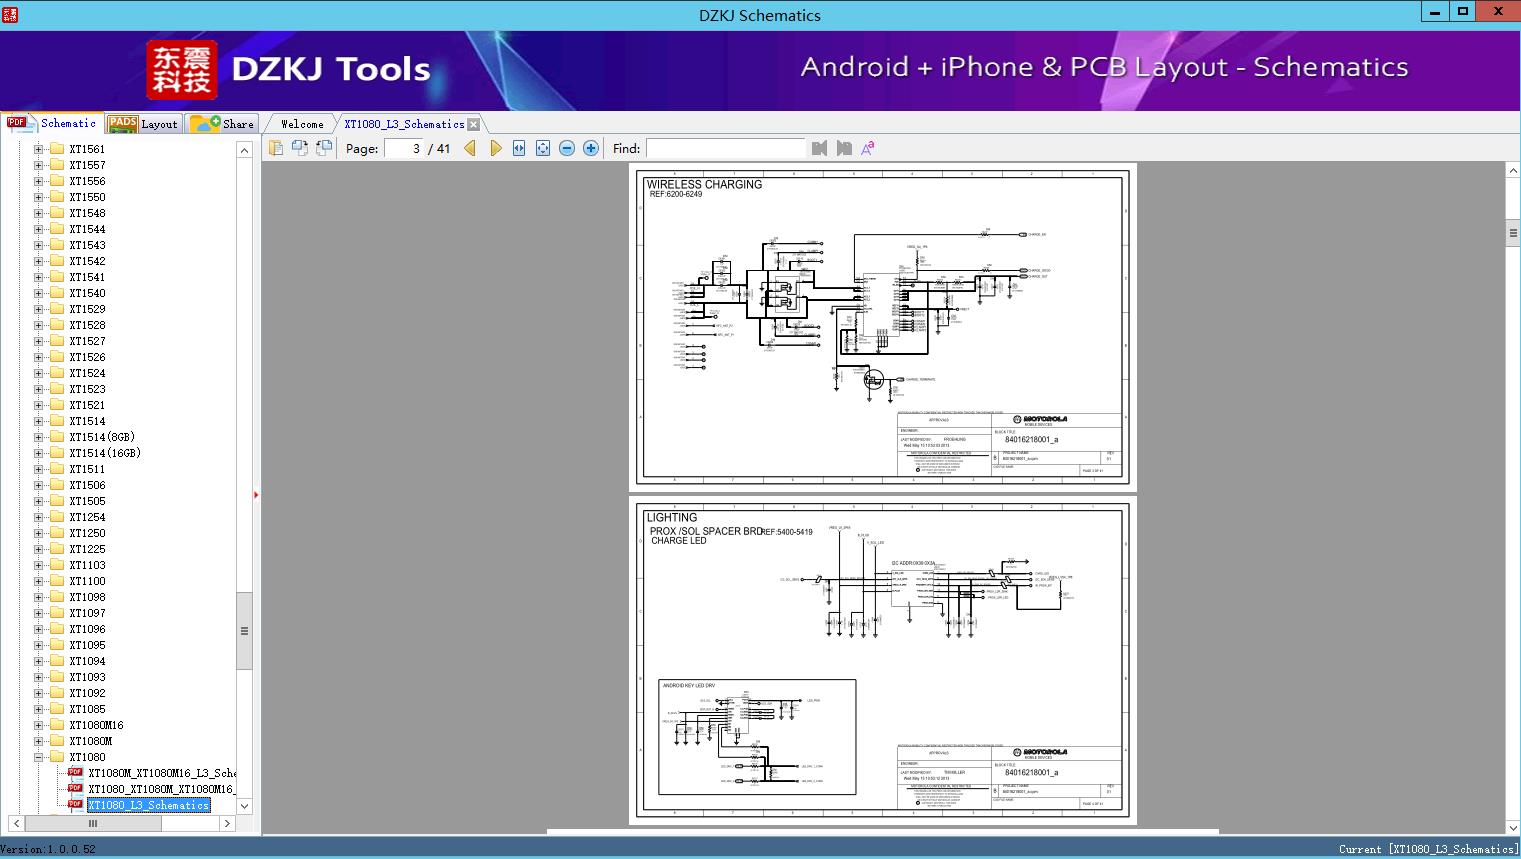Zoom in with the plus icon
This screenshot has height=859, width=1521.
coord(591,148)
